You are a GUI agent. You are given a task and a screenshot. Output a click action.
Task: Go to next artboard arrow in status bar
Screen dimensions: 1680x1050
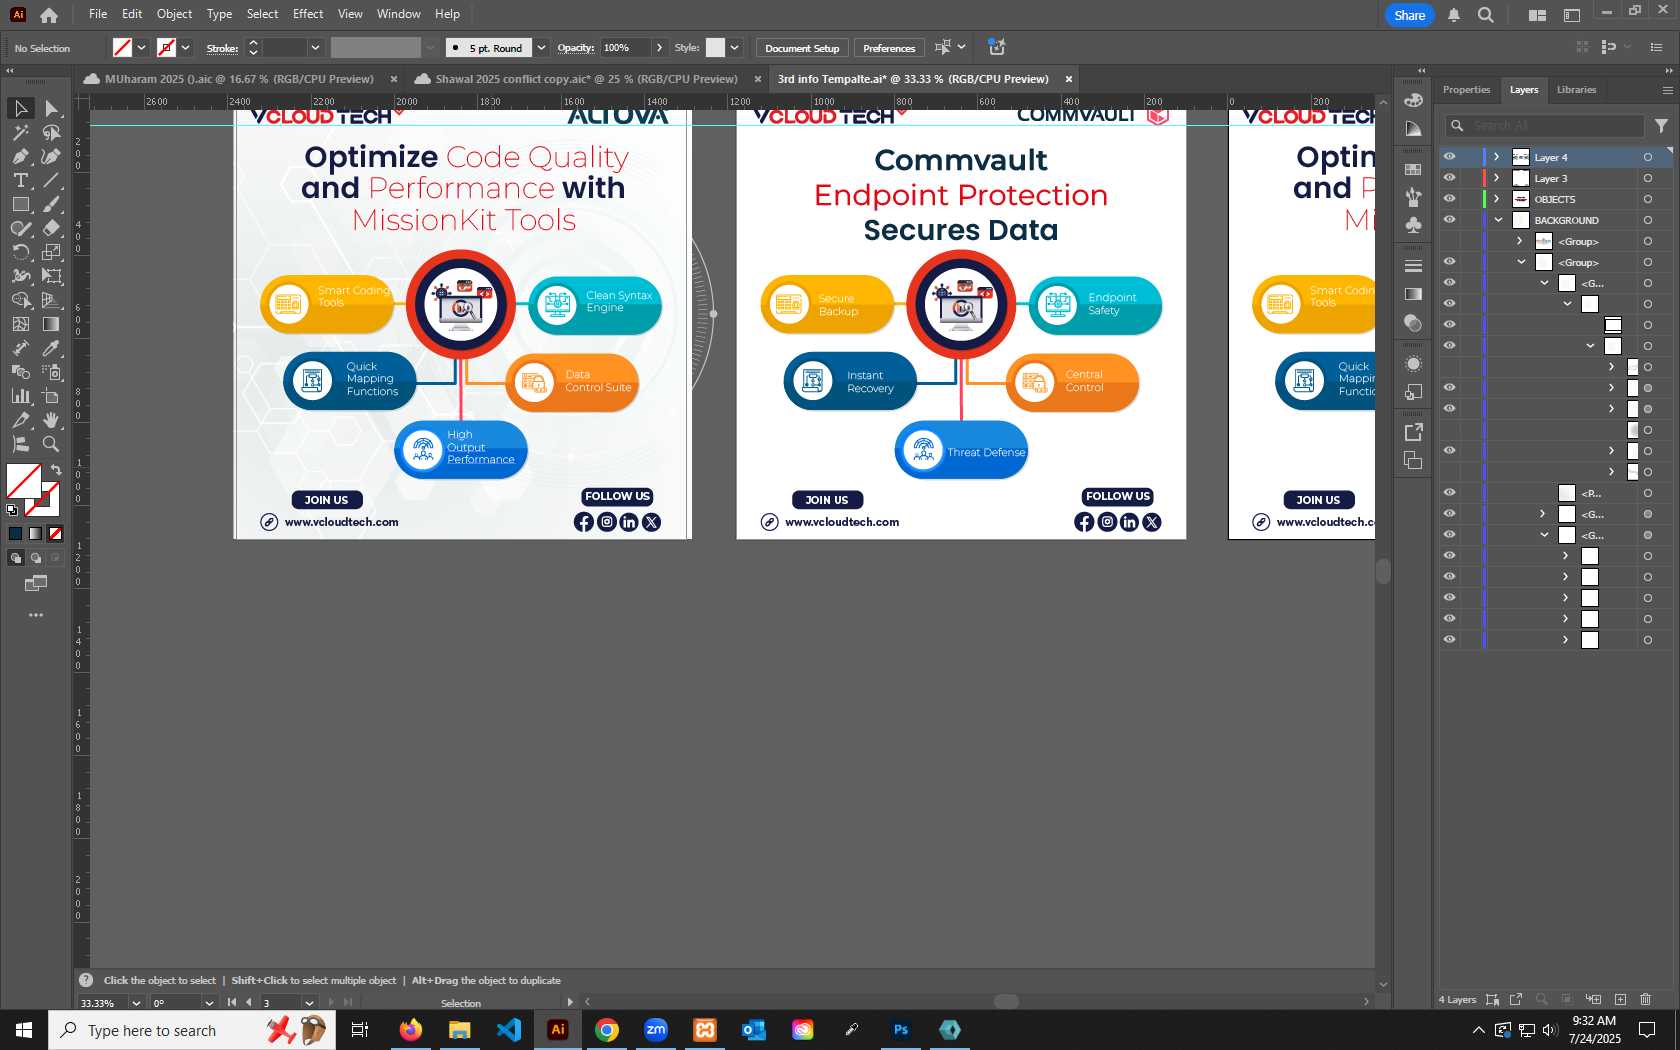[330, 1003]
